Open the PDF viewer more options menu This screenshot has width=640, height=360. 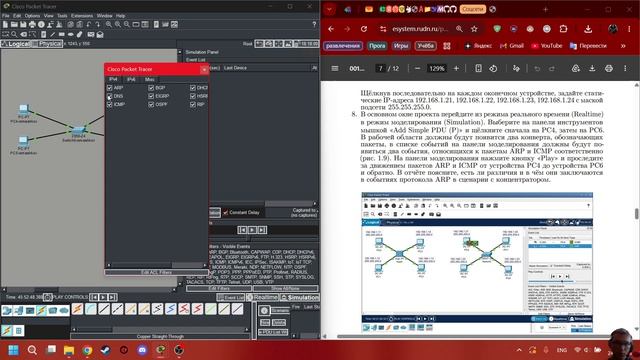pos(625,69)
